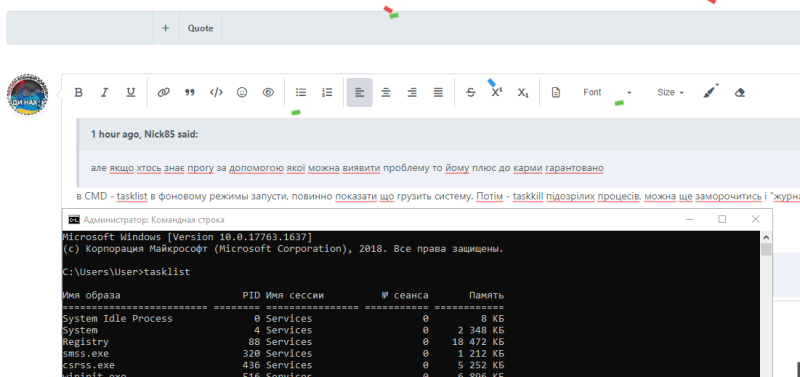Image resolution: width=800 pixels, height=377 pixels.
Task: Open the Font dropdown
Action: coord(607,92)
